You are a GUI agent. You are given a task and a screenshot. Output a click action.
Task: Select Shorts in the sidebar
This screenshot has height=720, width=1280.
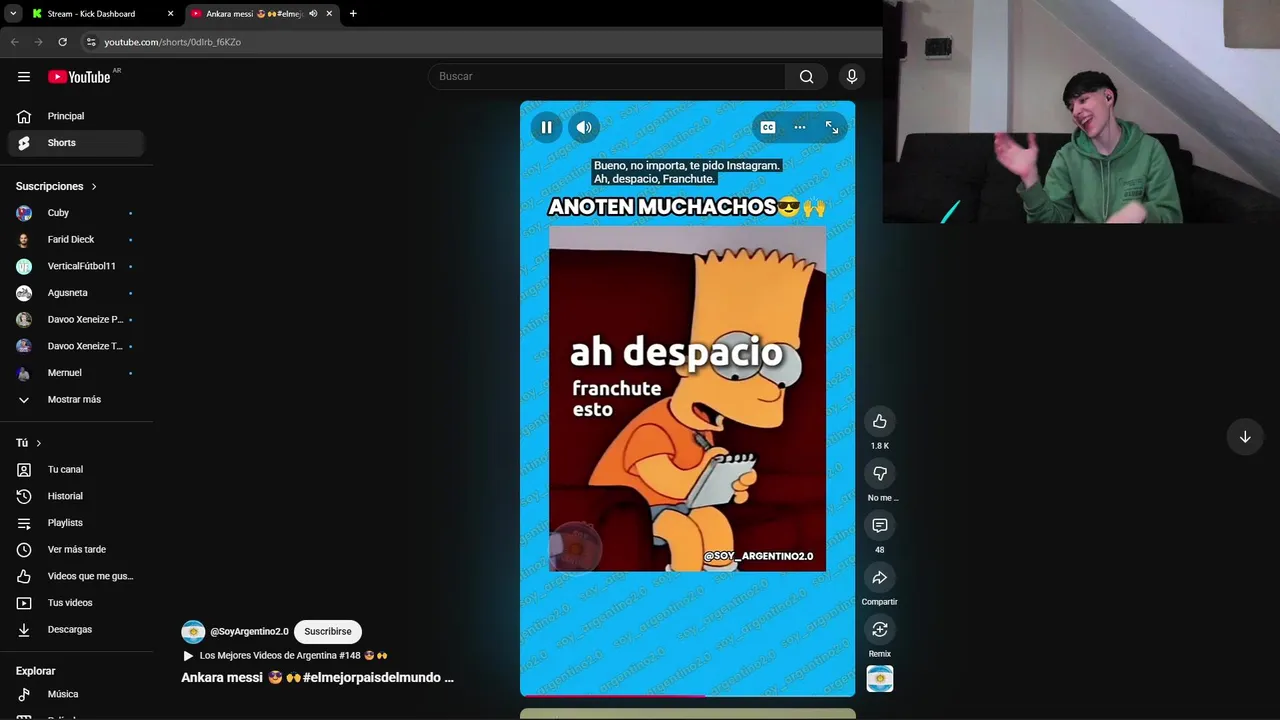[x=77, y=143]
